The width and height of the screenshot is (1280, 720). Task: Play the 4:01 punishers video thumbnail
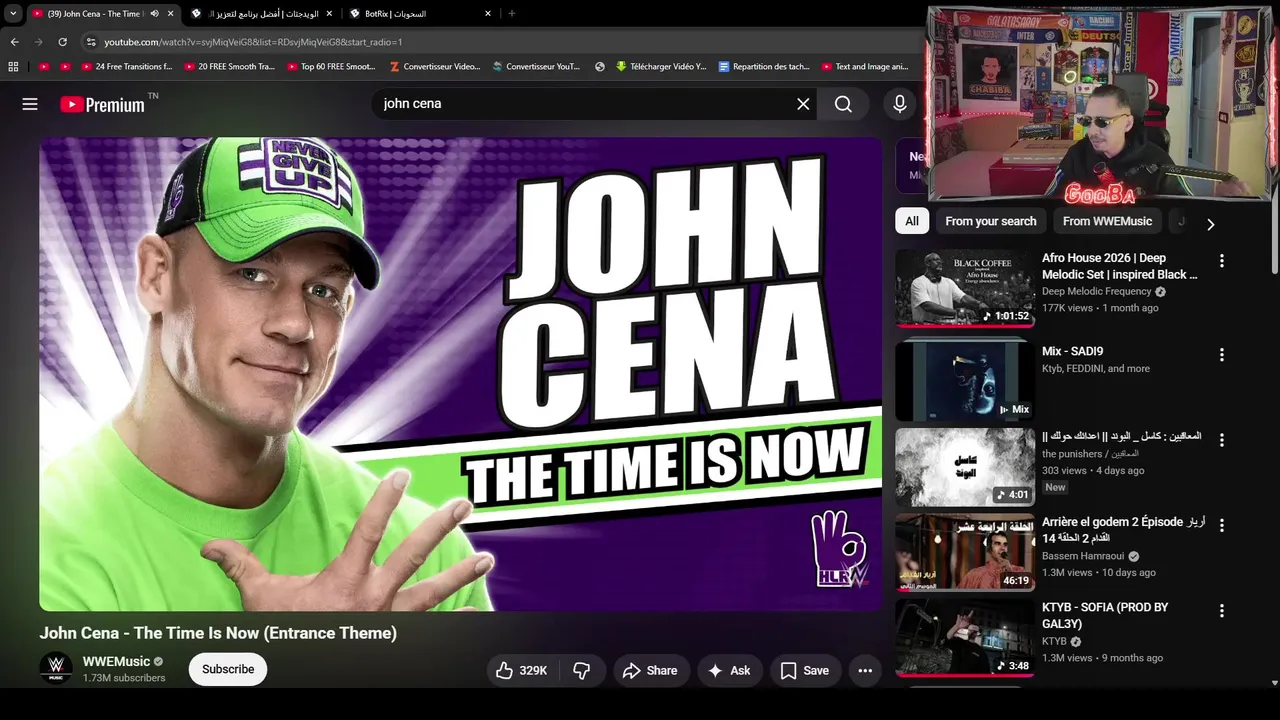965,467
